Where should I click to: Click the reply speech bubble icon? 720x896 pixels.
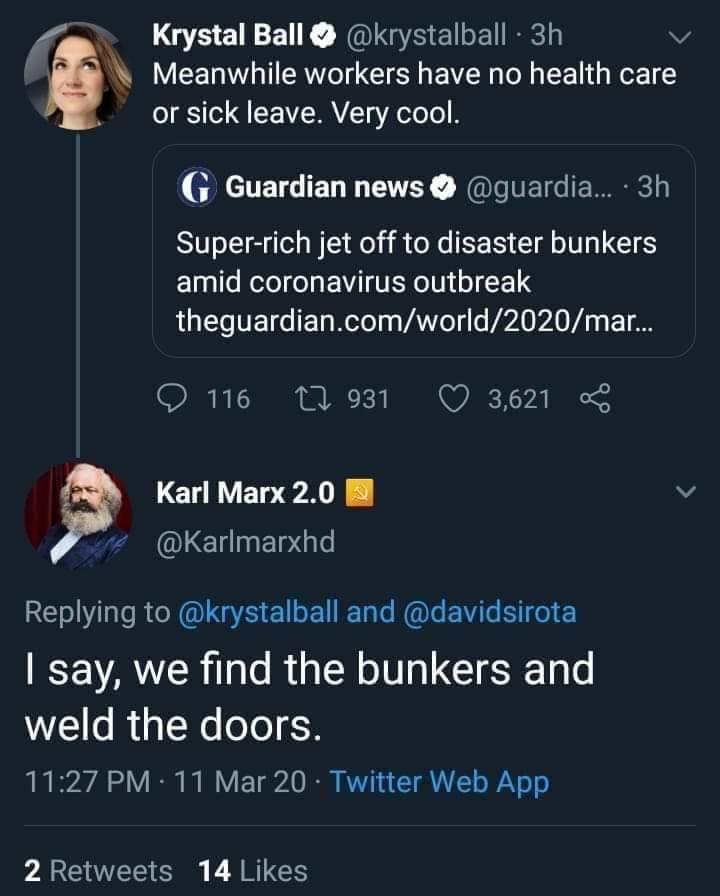176,399
